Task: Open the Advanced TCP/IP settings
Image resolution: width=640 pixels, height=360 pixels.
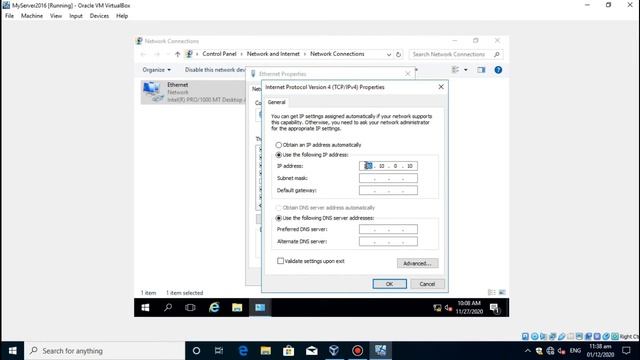Action: click(418, 263)
